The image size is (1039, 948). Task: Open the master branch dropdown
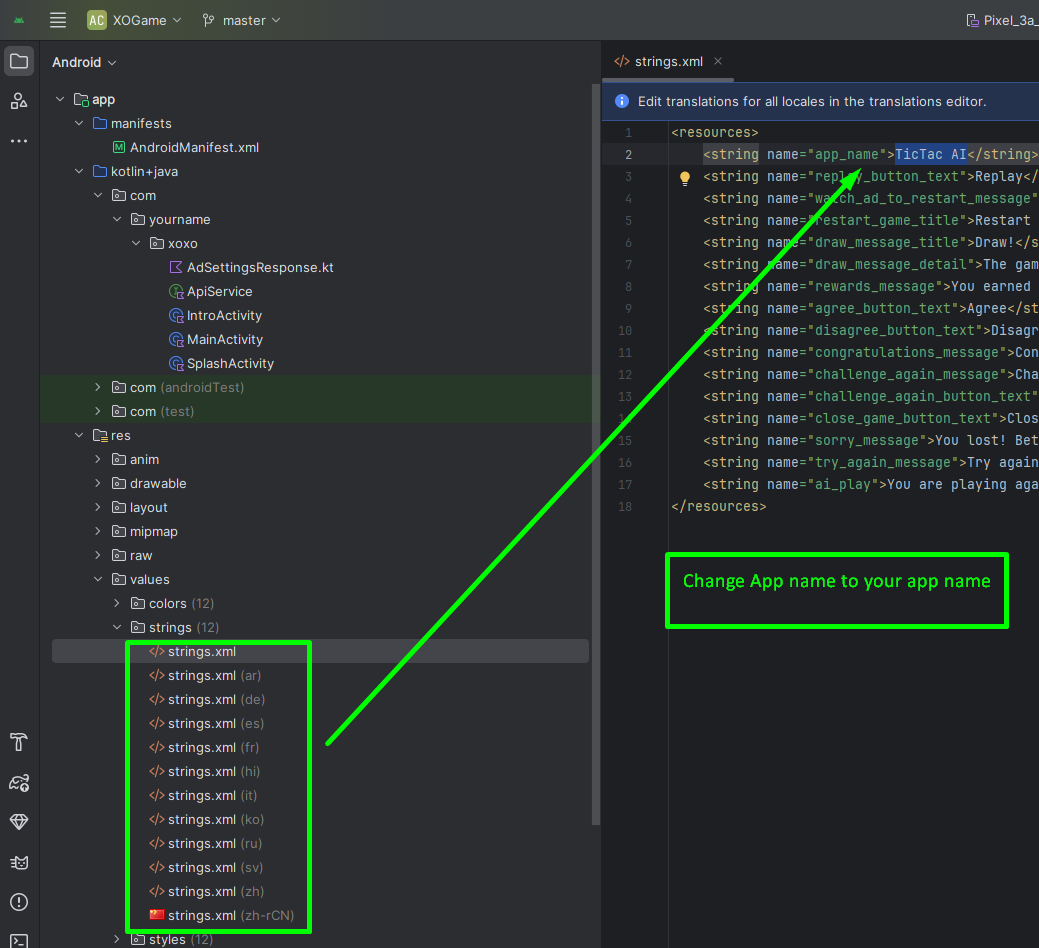point(241,20)
